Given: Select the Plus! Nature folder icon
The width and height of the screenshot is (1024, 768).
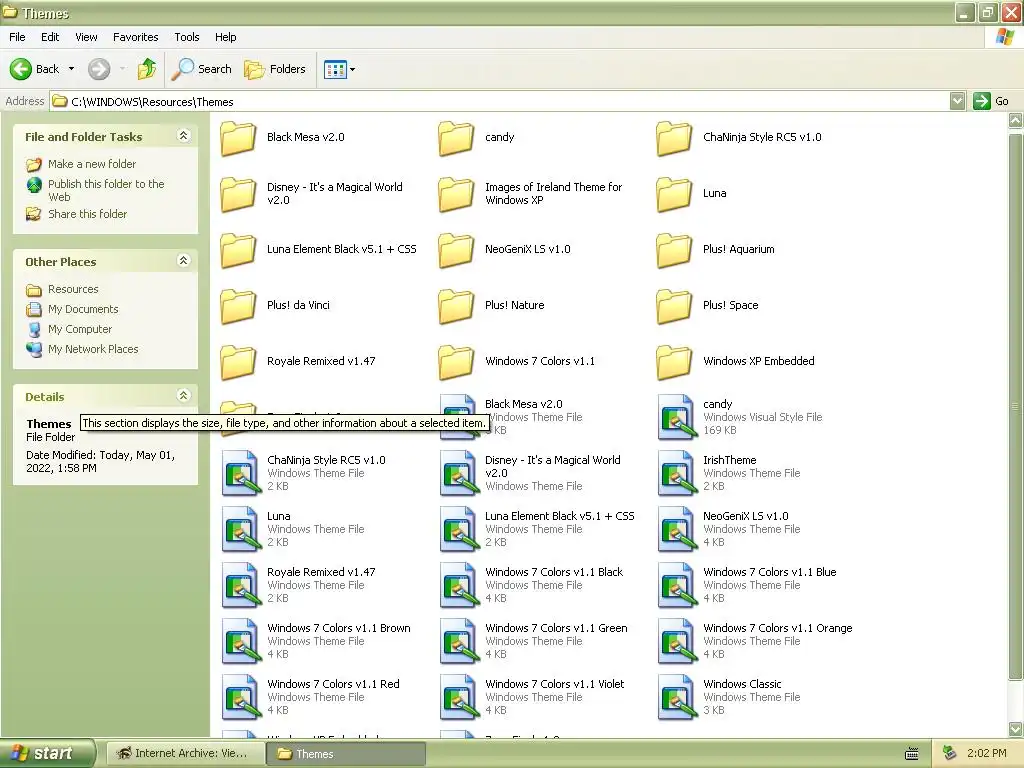Looking at the screenshot, I should (456, 307).
